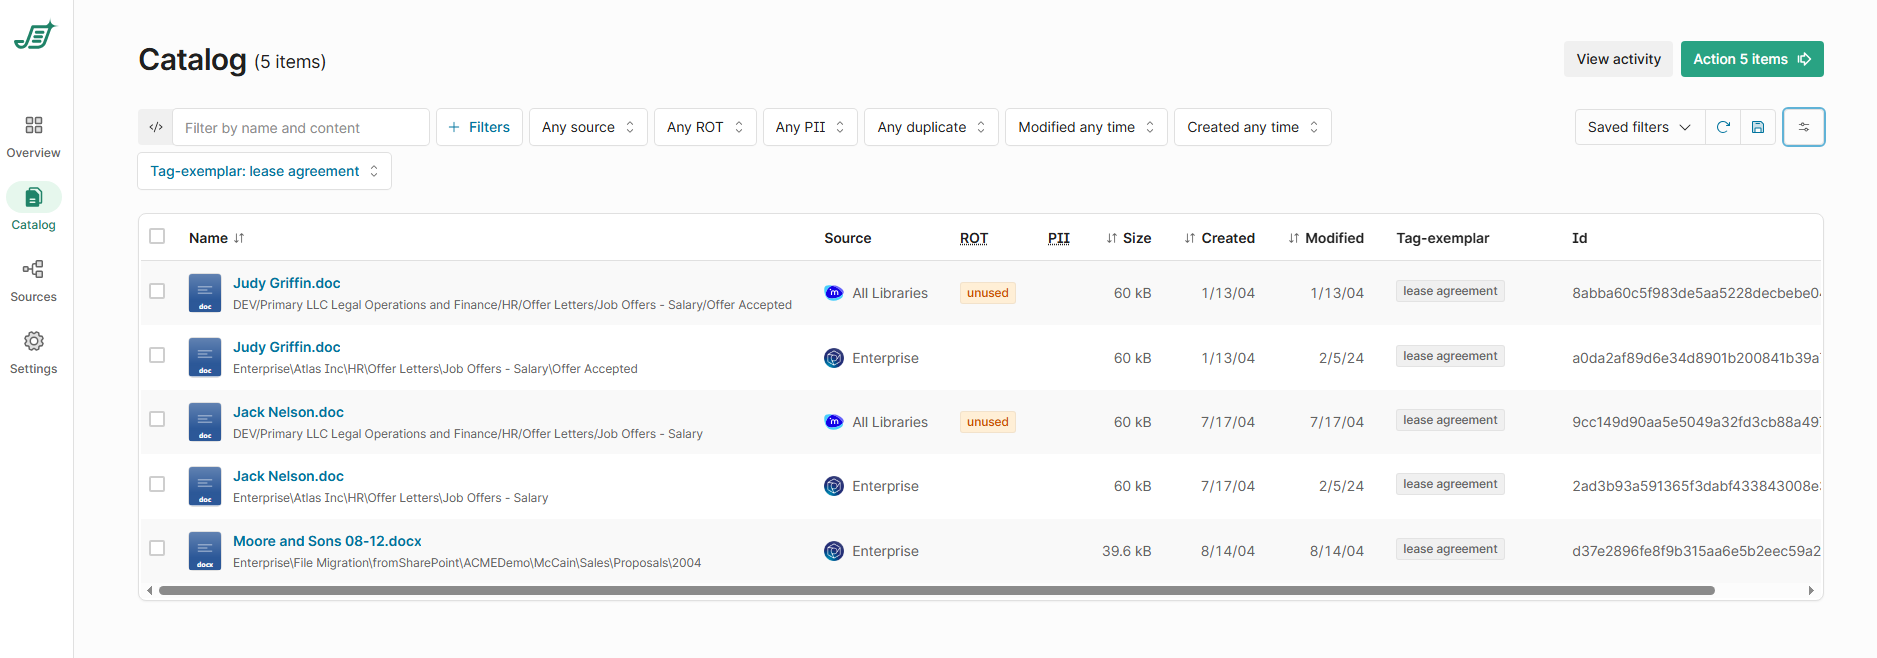Click the code query toggle icon

[156, 127]
